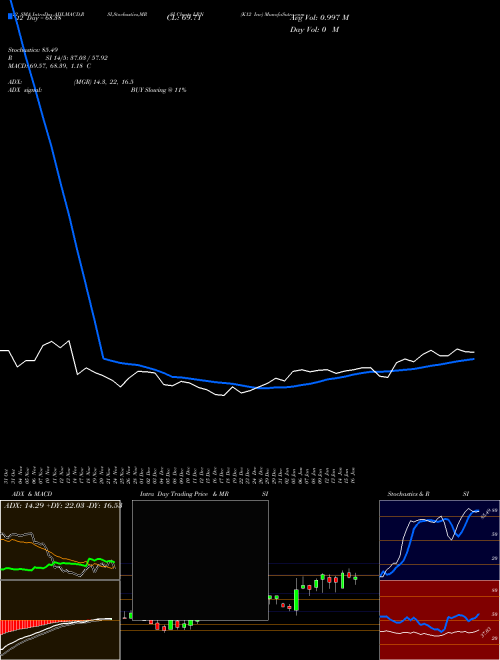
Task: Click the "BUY Slowing @ 11%" signal text
Action: tap(158, 90)
